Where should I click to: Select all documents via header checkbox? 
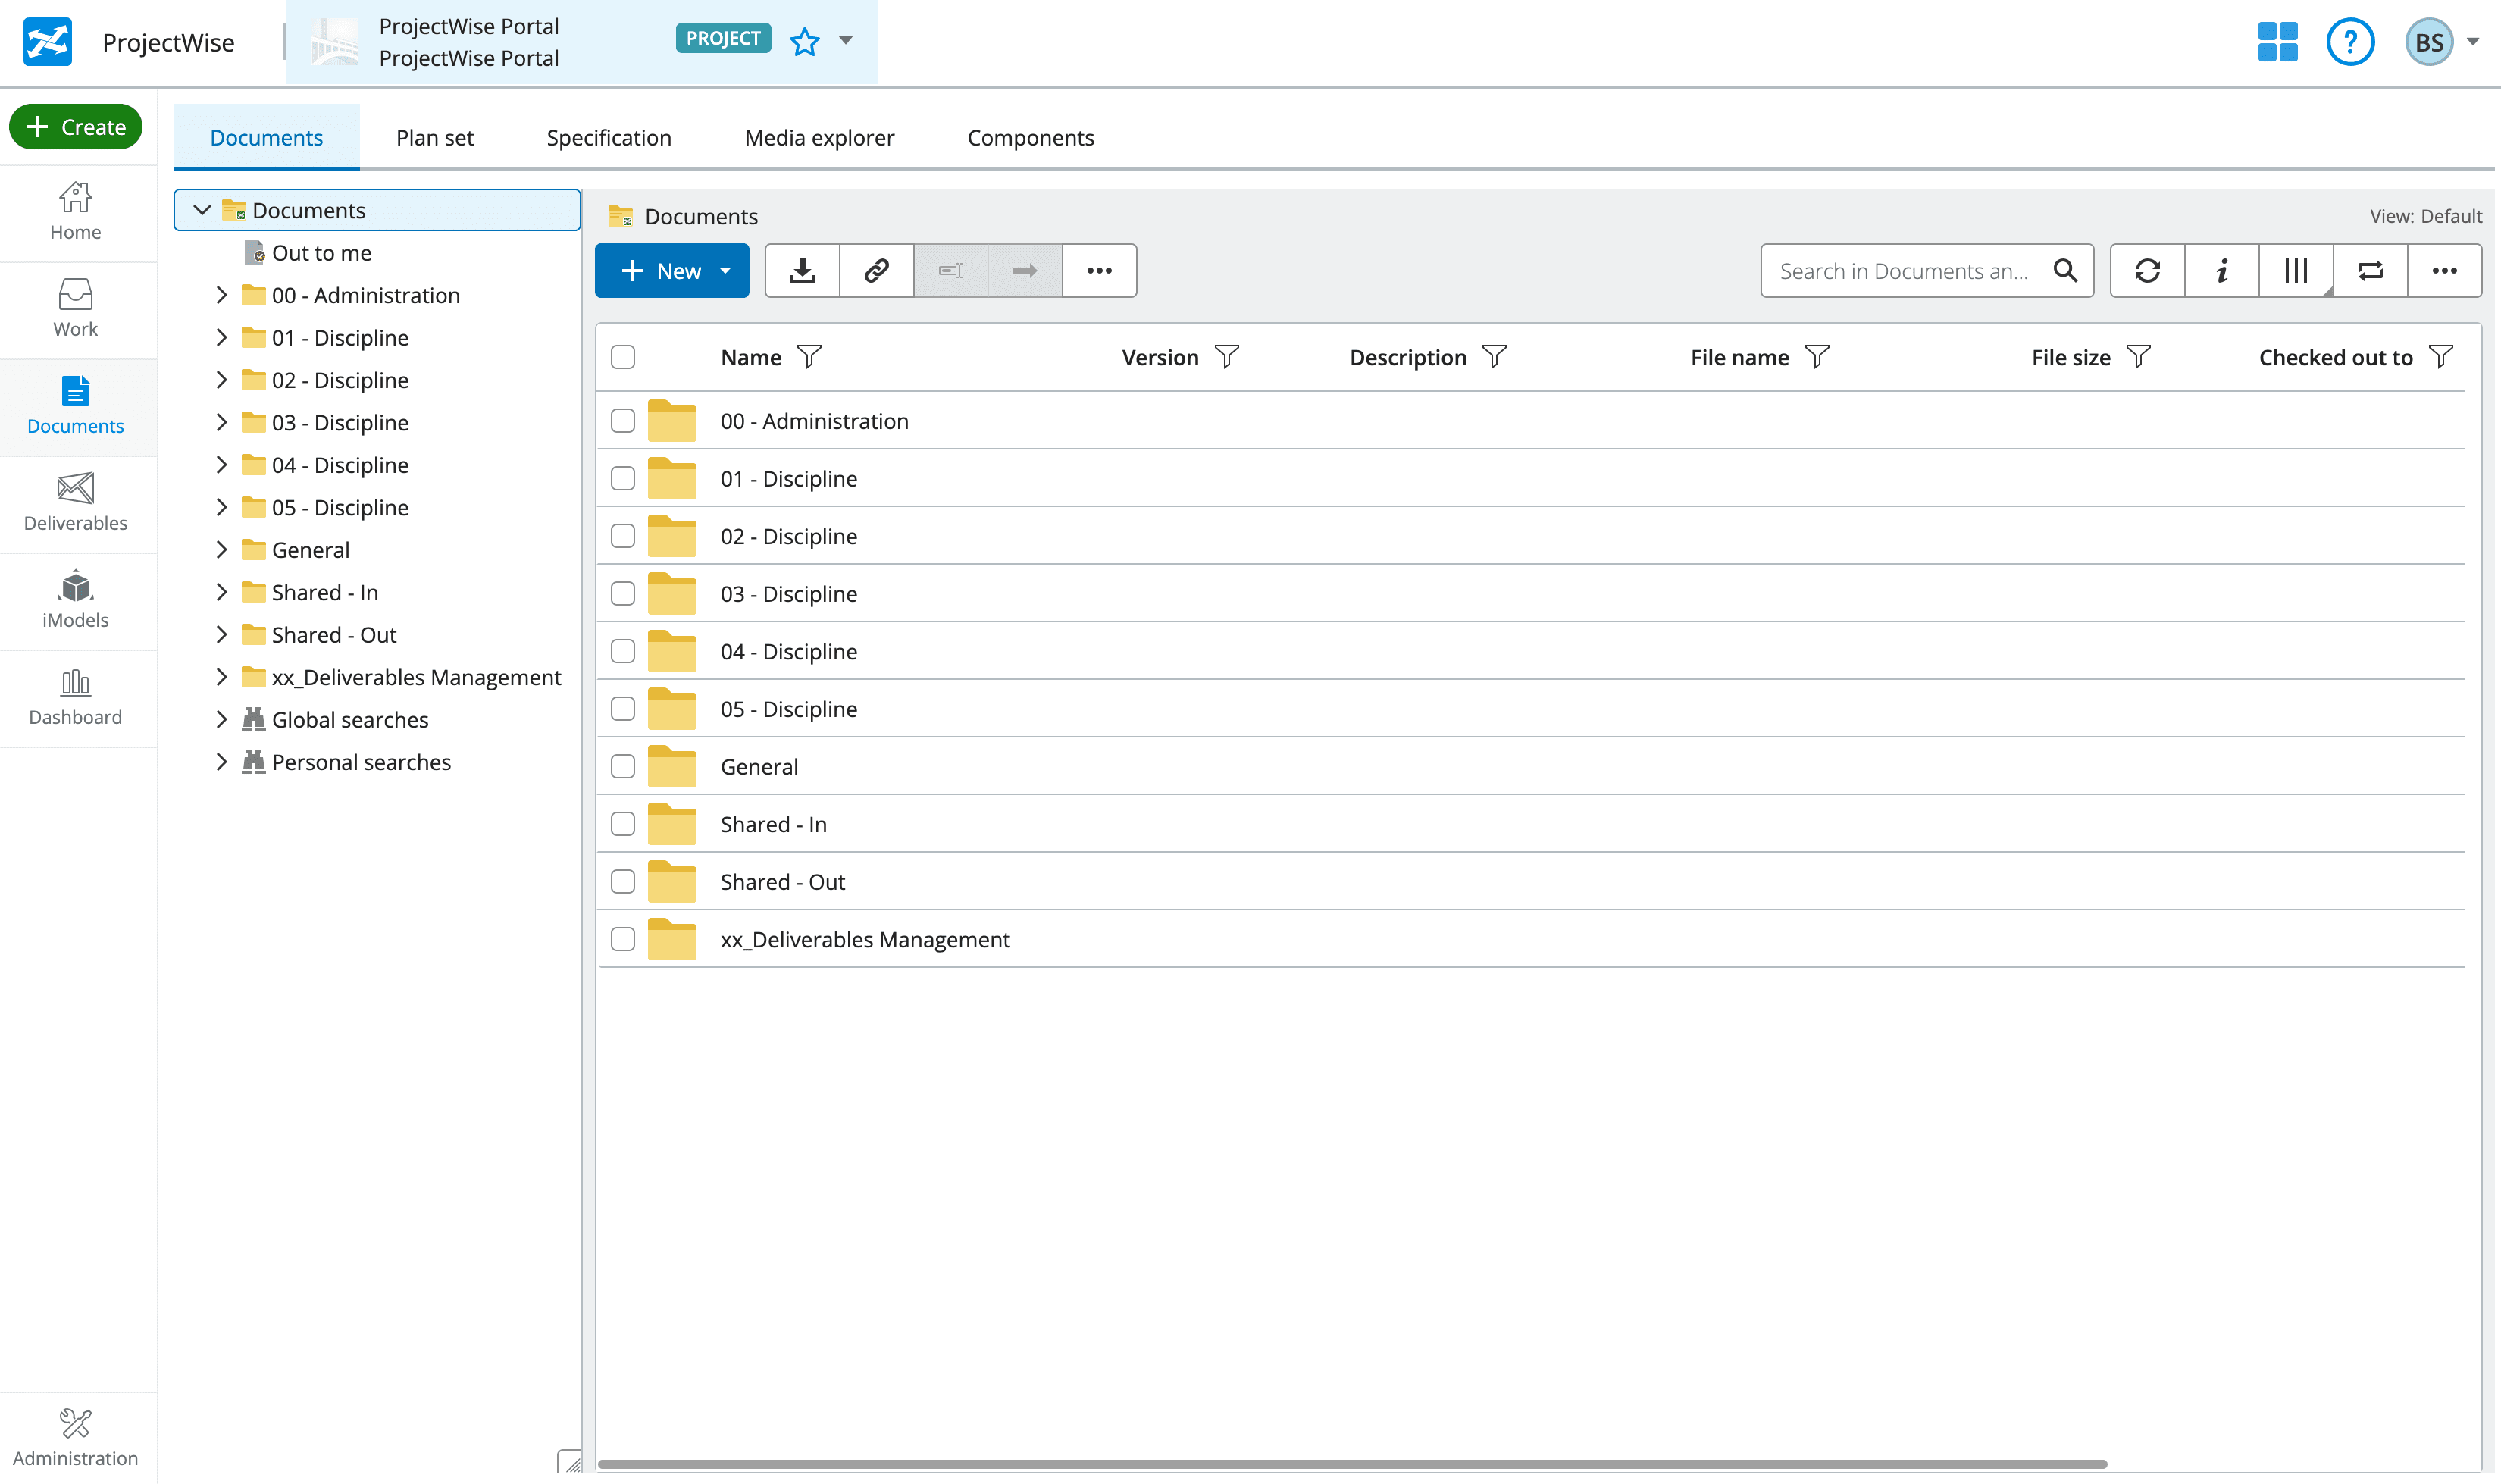[x=622, y=356]
